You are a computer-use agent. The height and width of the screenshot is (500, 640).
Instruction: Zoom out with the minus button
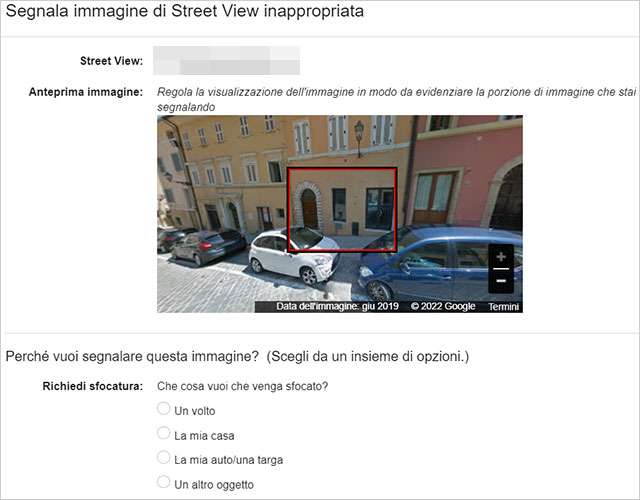(501, 281)
